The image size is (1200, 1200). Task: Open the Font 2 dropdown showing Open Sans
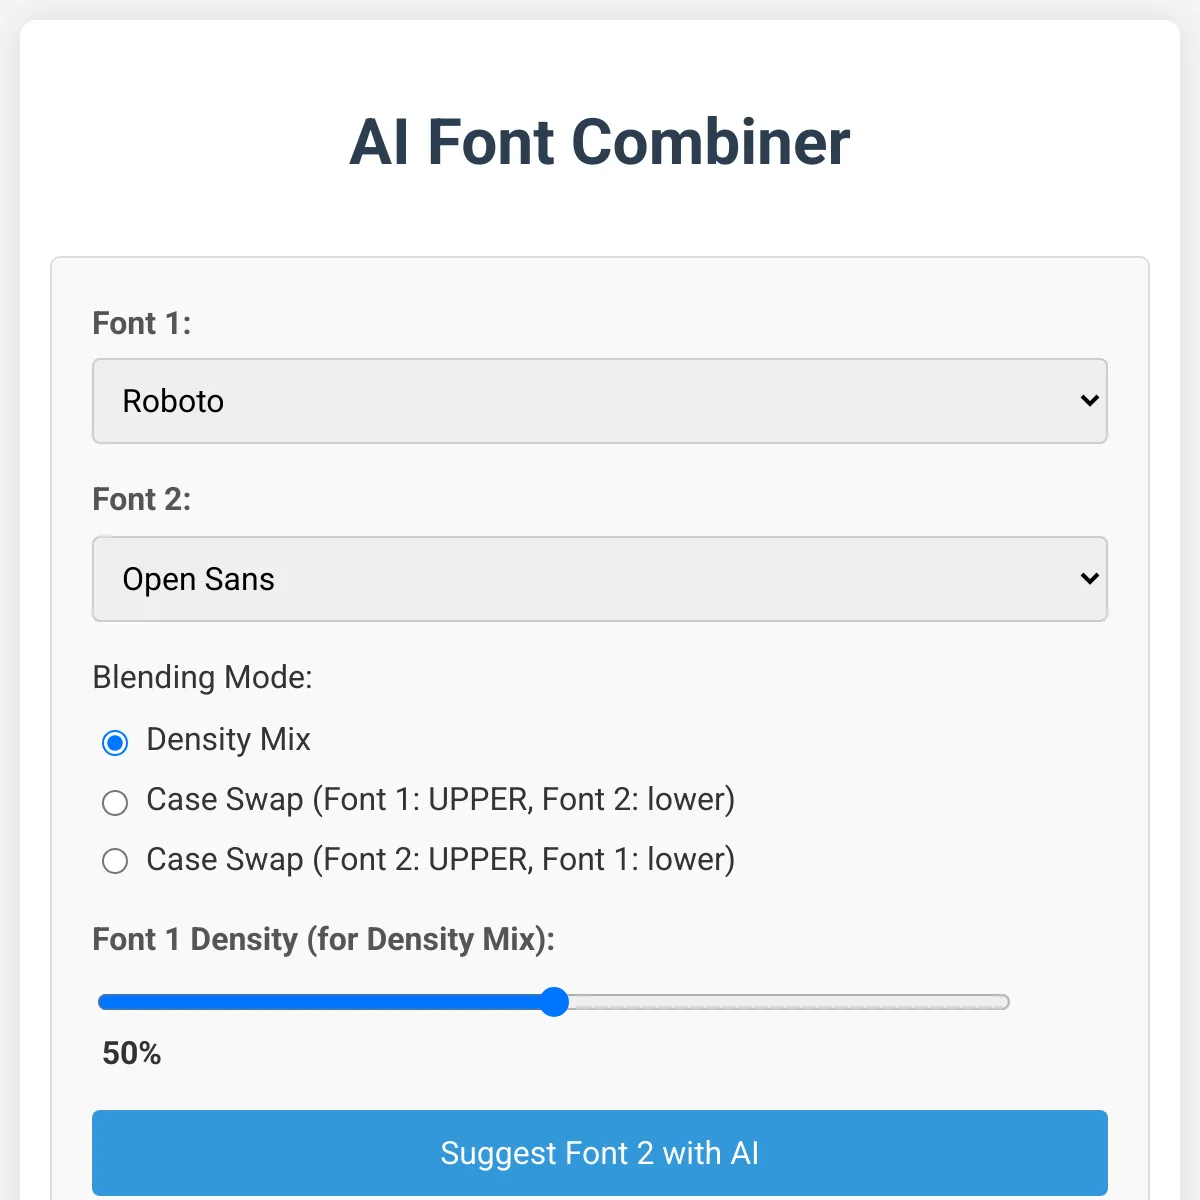(x=600, y=579)
